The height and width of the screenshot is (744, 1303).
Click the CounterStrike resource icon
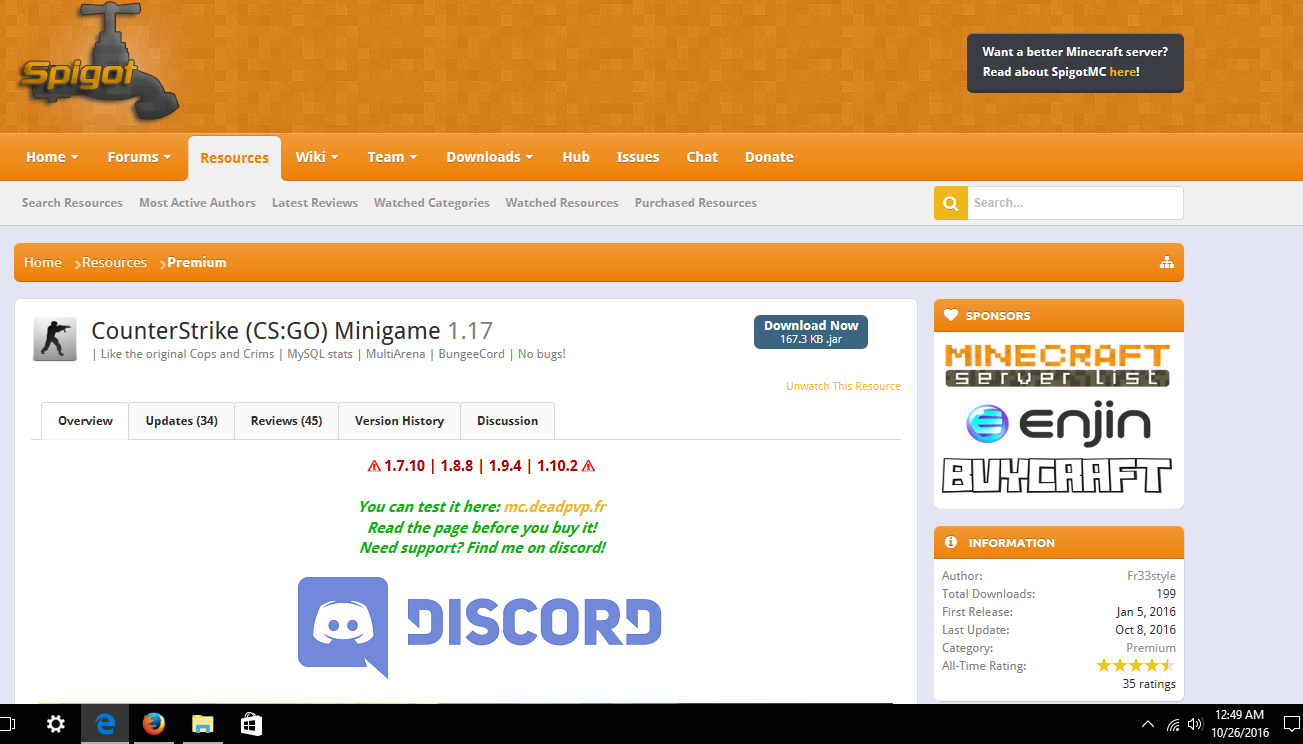[x=54, y=339]
